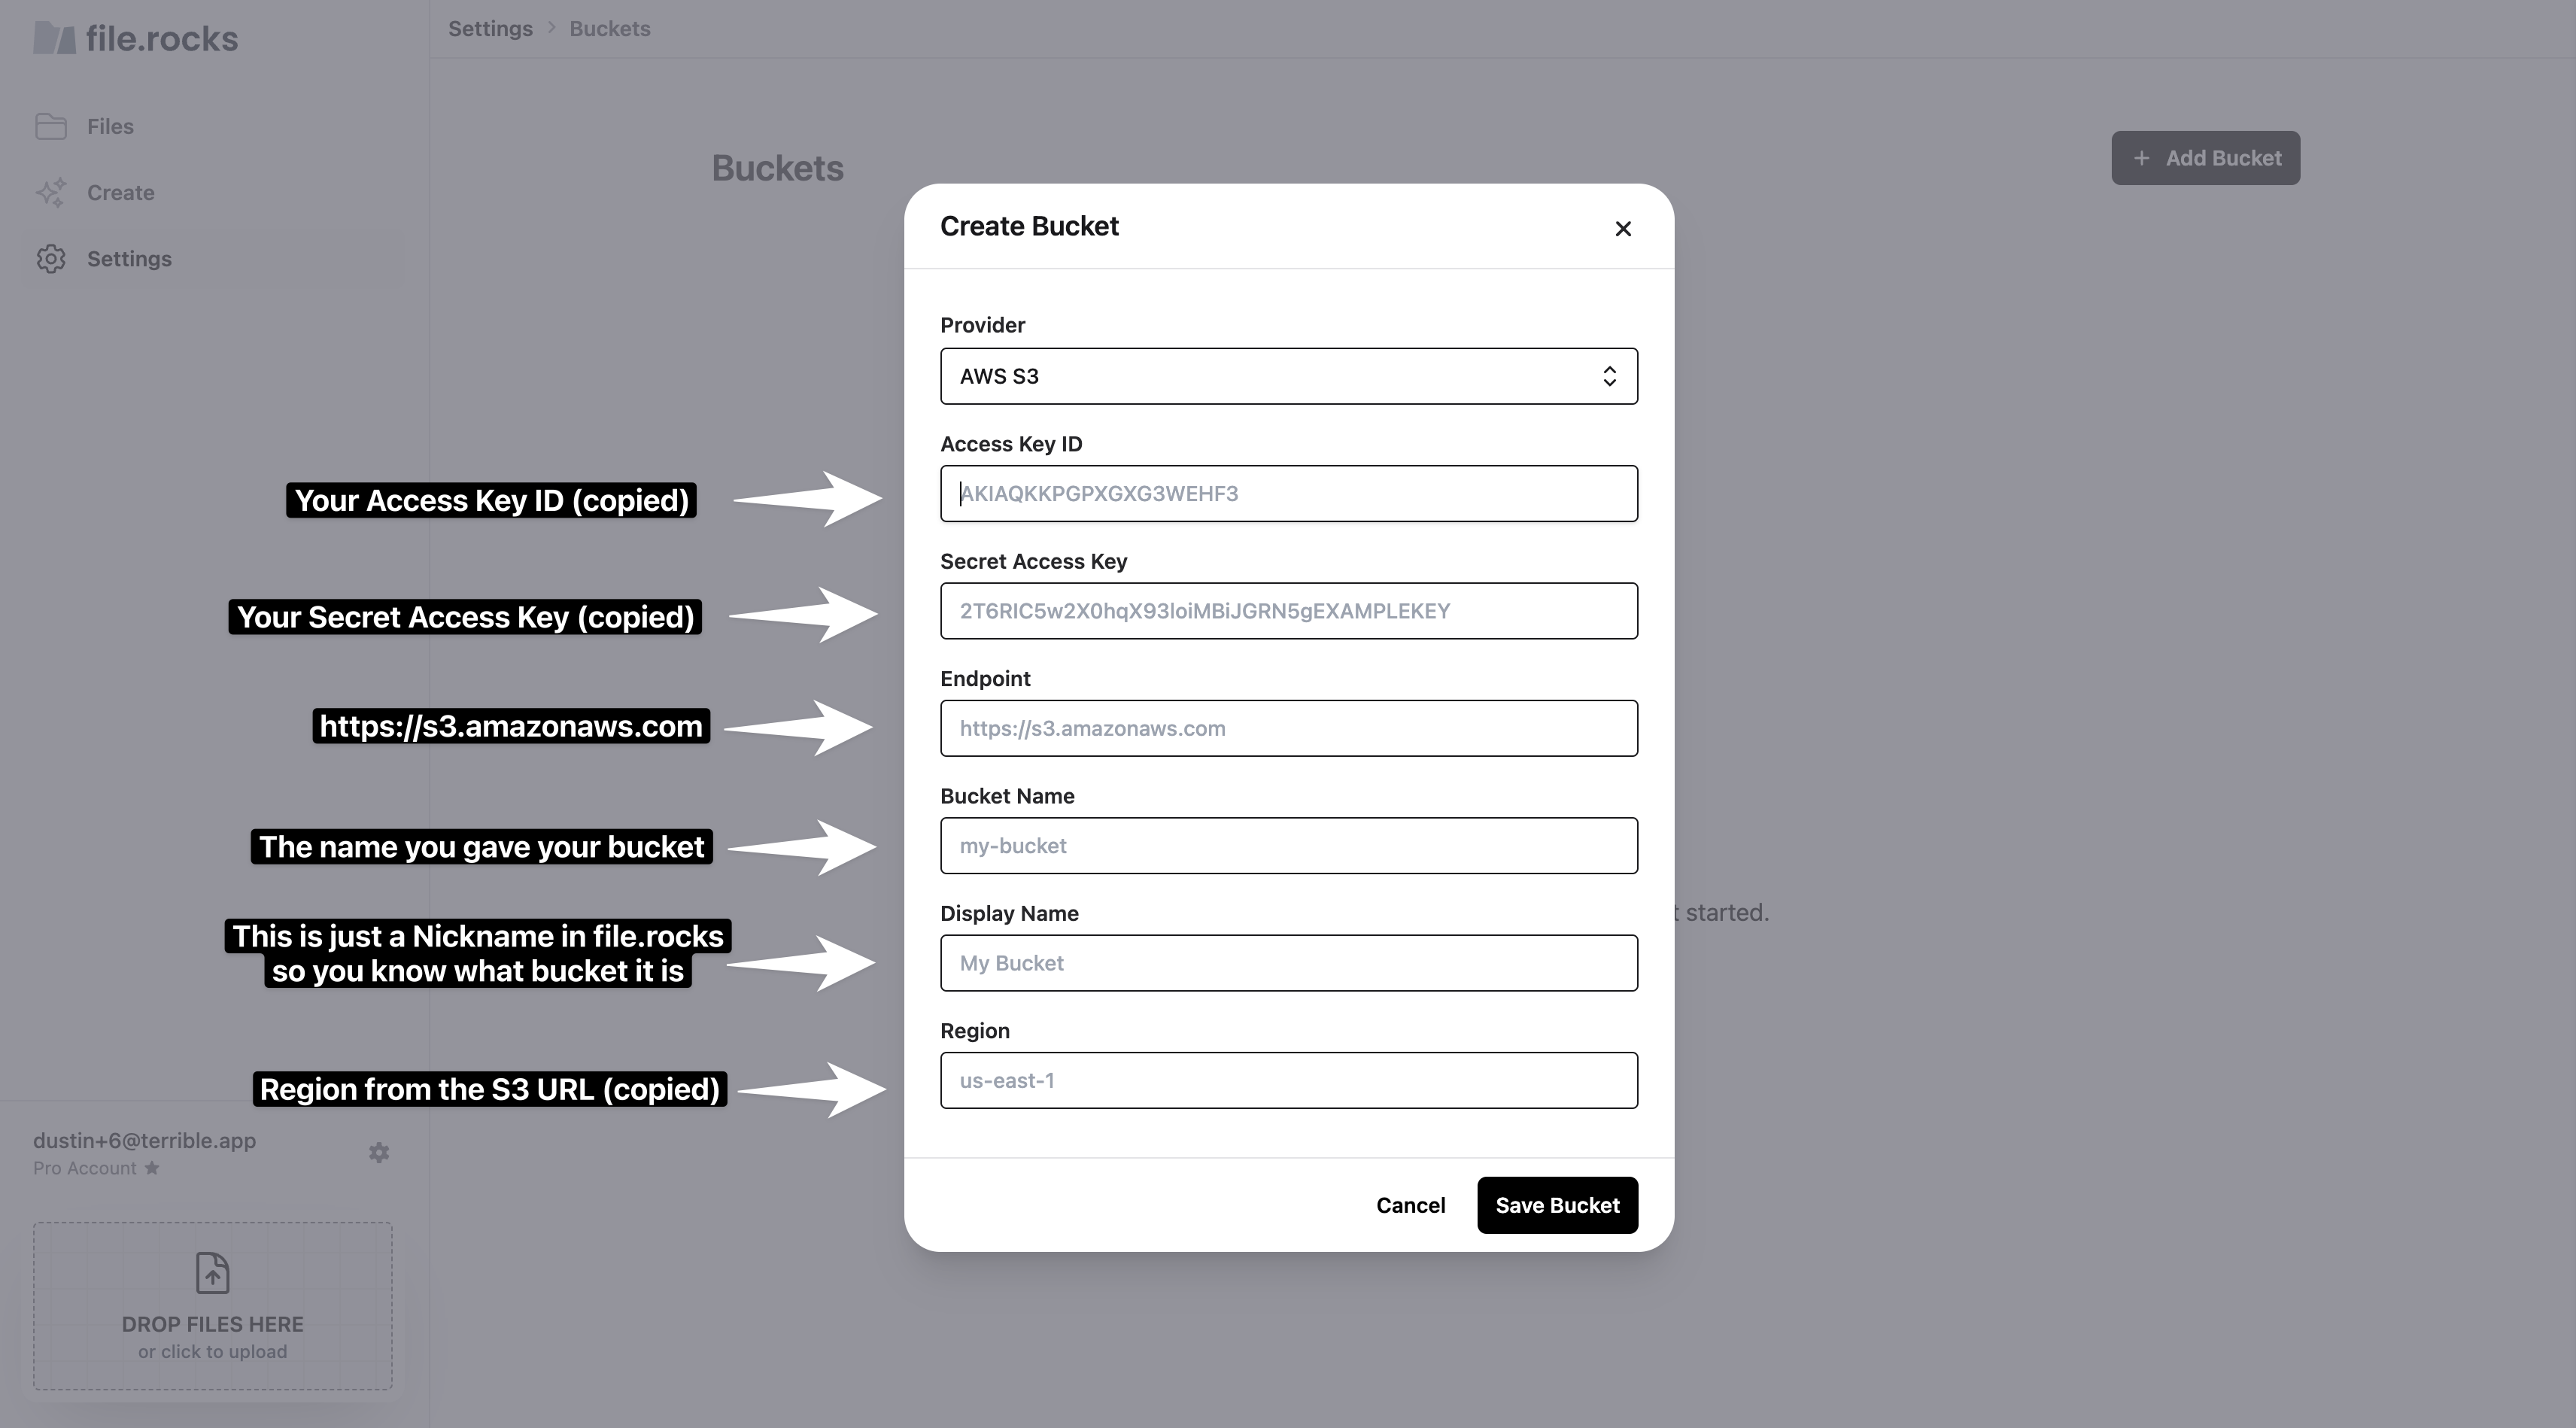This screenshot has height=1428, width=2576.
Task: Click the Settings gear icon in sidebar
Action: tap(51, 259)
